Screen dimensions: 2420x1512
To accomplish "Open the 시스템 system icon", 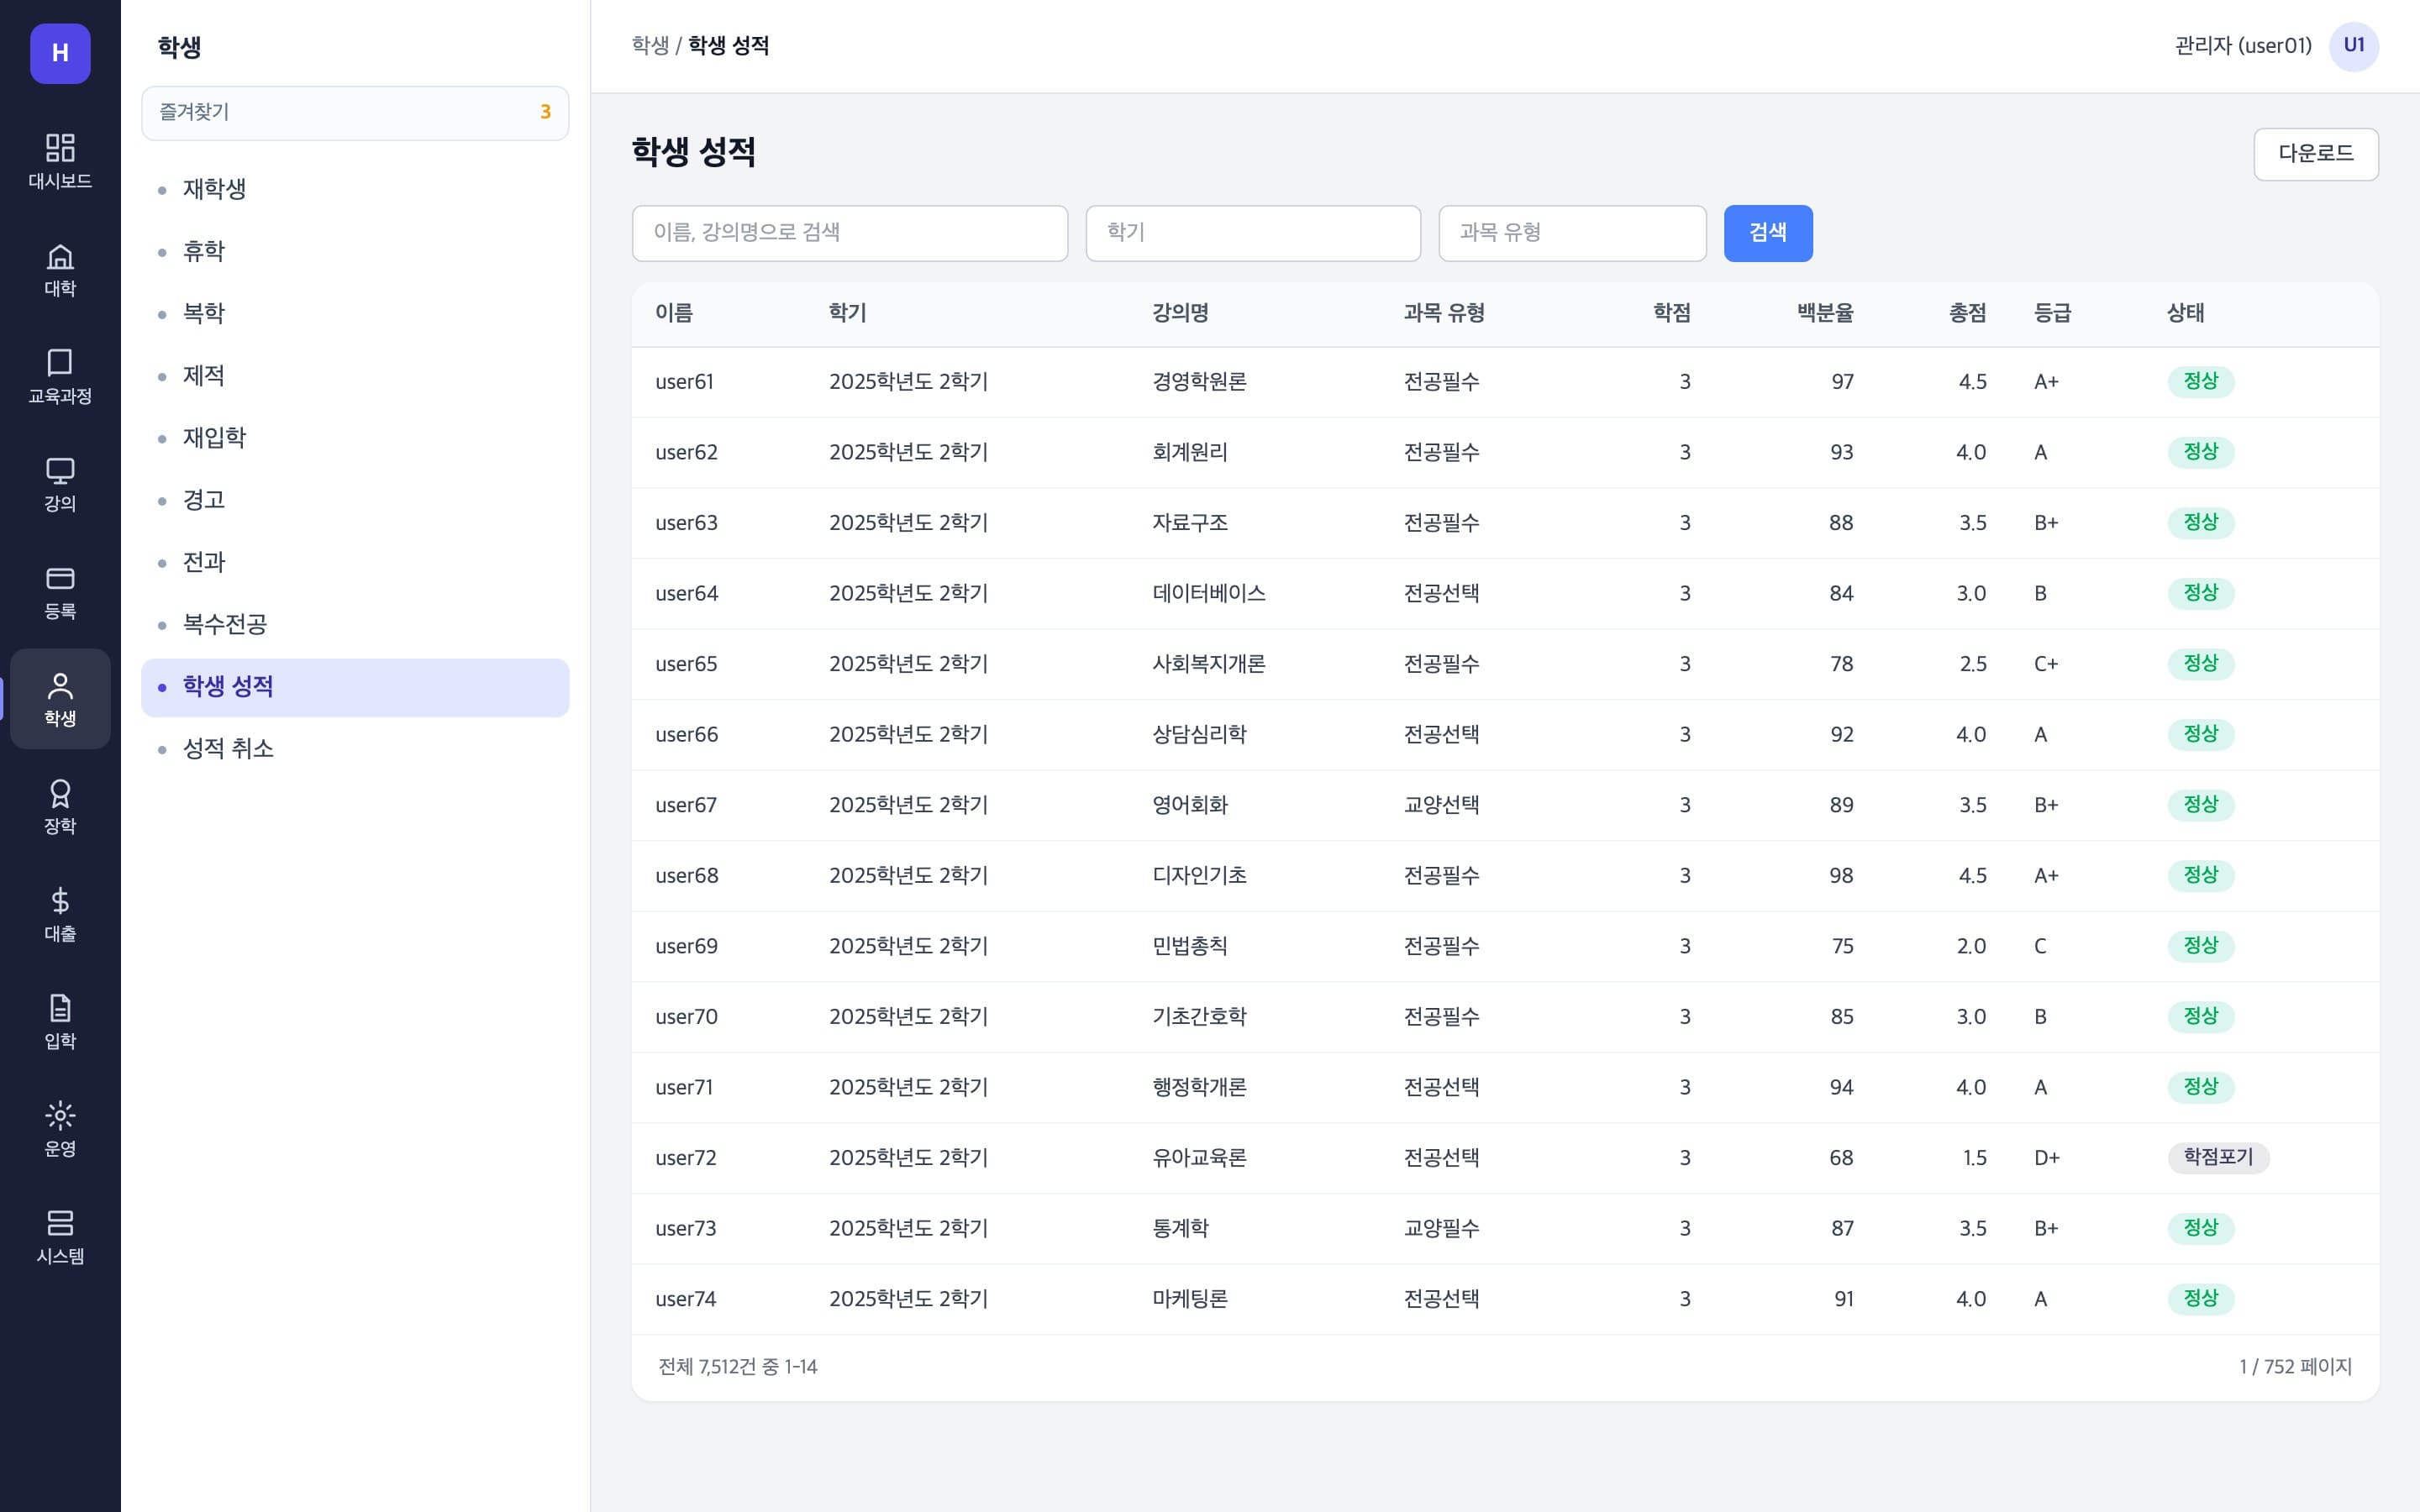I will coord(60,1236).
